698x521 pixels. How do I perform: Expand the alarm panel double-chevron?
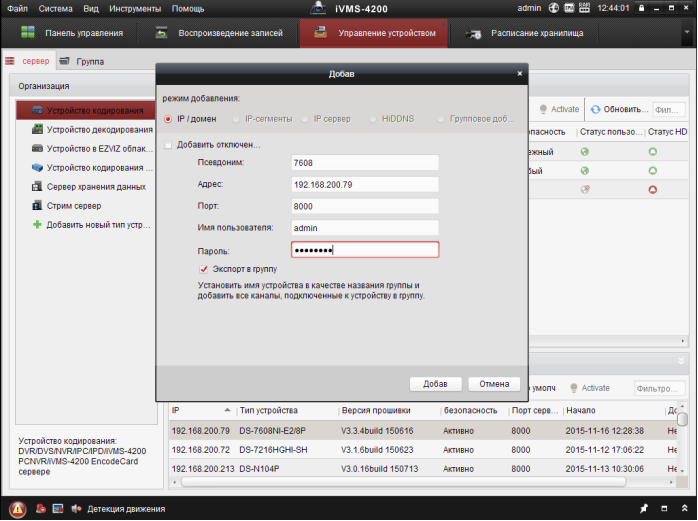[685, 508]
